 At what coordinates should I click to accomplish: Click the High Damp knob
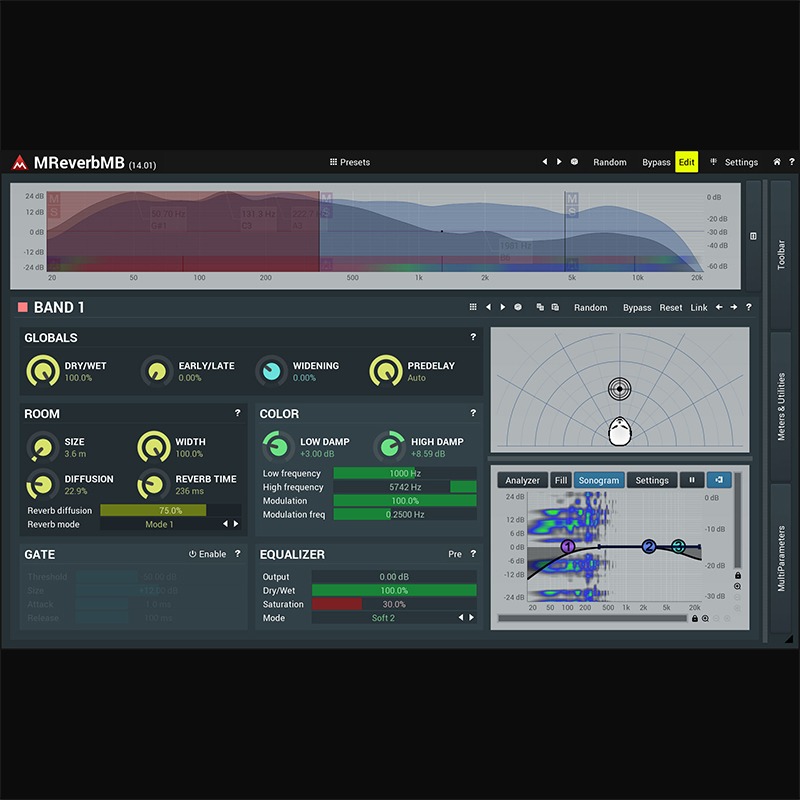[390, 446]
